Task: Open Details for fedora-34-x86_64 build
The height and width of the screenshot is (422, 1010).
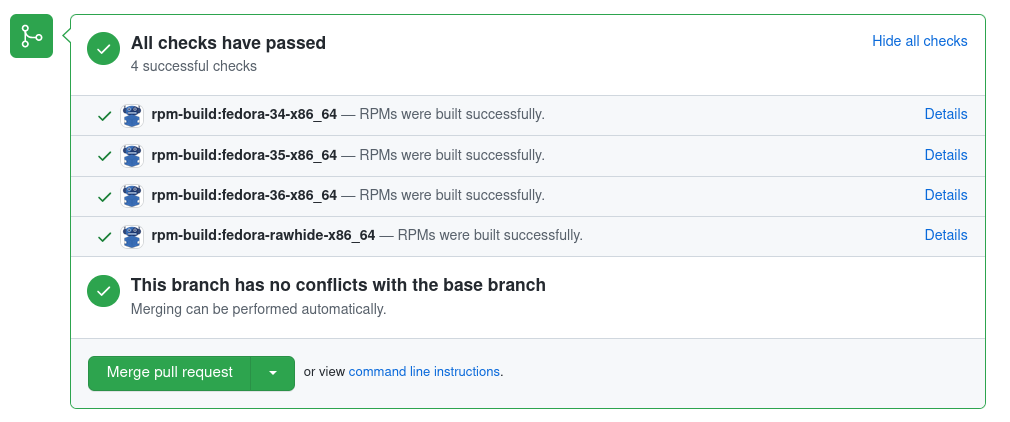Action: (x=945, y=114)
